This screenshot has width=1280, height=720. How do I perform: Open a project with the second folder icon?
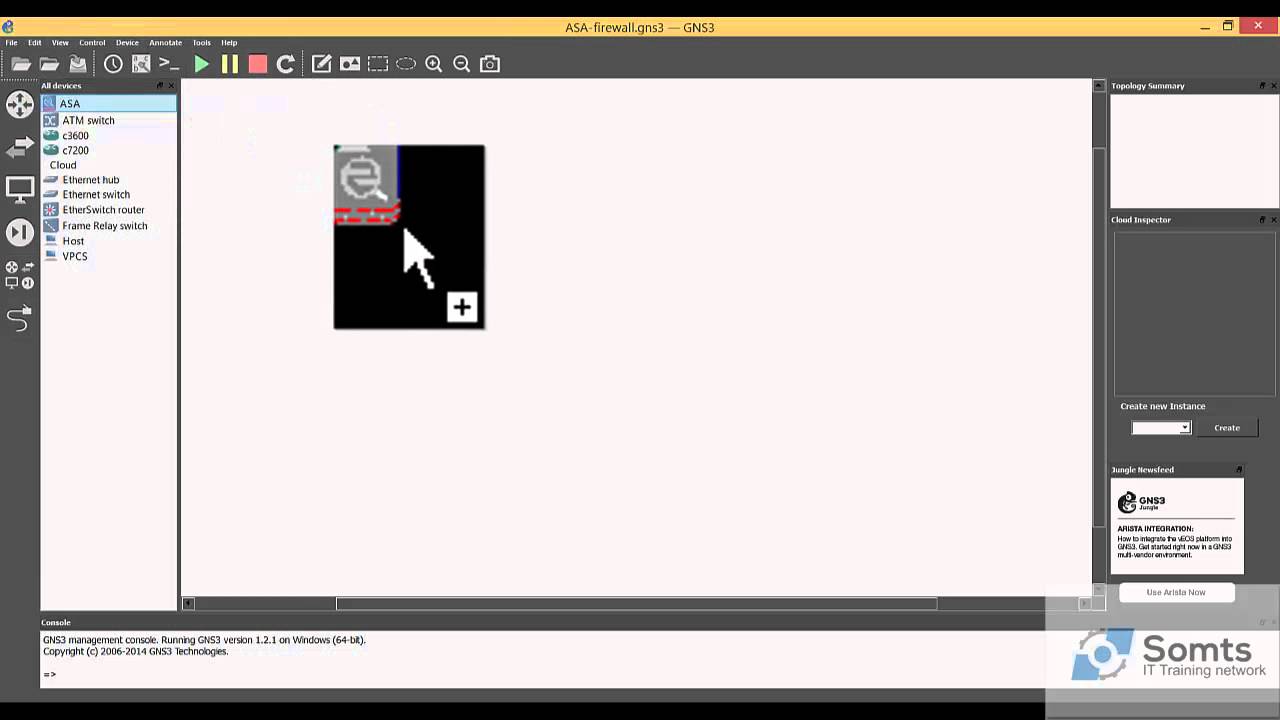[x=49, y=64]
